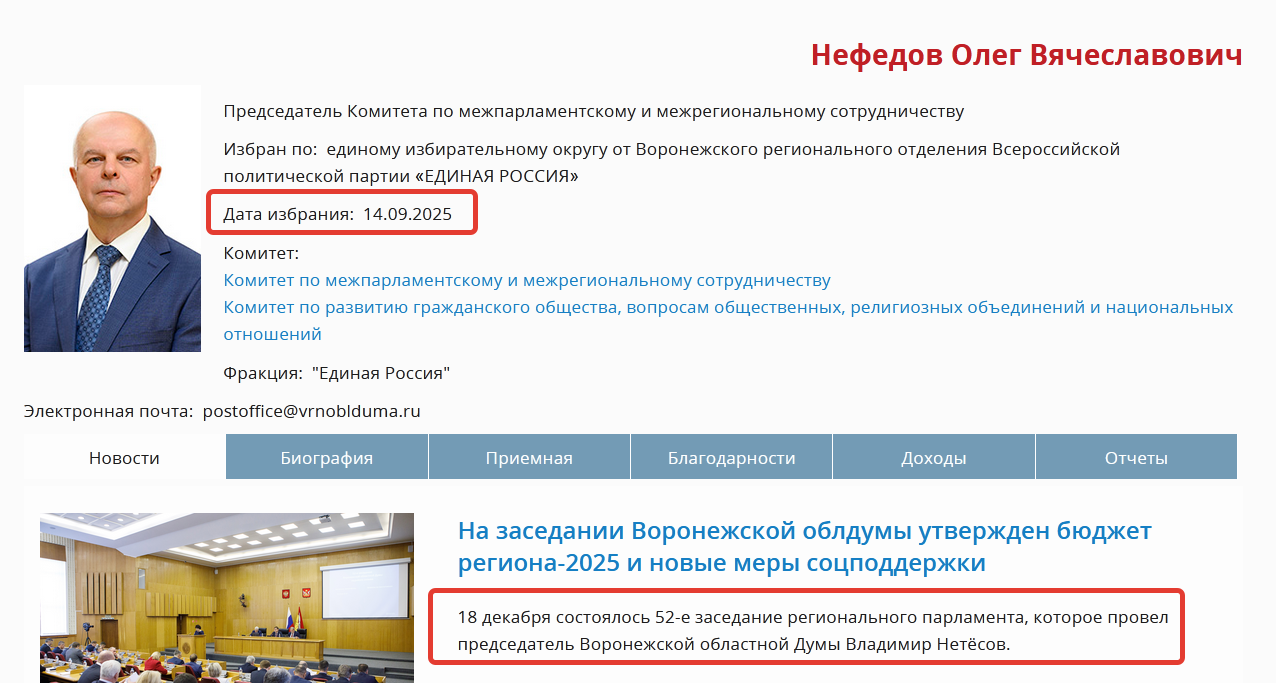Viewport: 1276px width, 683px height.
Task: Open the civil society development committee link
Action: [728, 307]
